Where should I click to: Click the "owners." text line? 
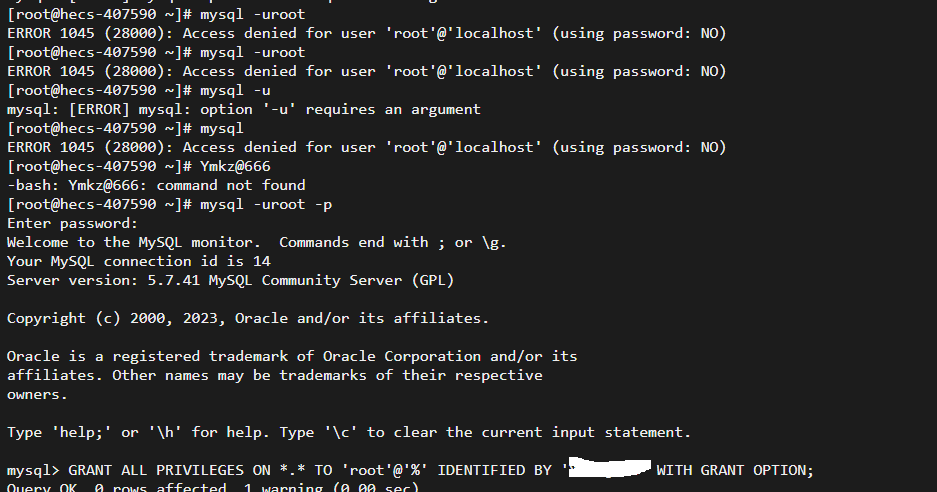pos(37,395)
